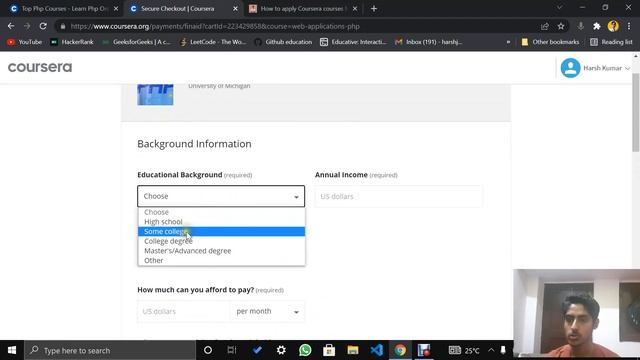Click the share page icon
The height and width of the screenshot is (360, 640).
(x=544, y=26)
